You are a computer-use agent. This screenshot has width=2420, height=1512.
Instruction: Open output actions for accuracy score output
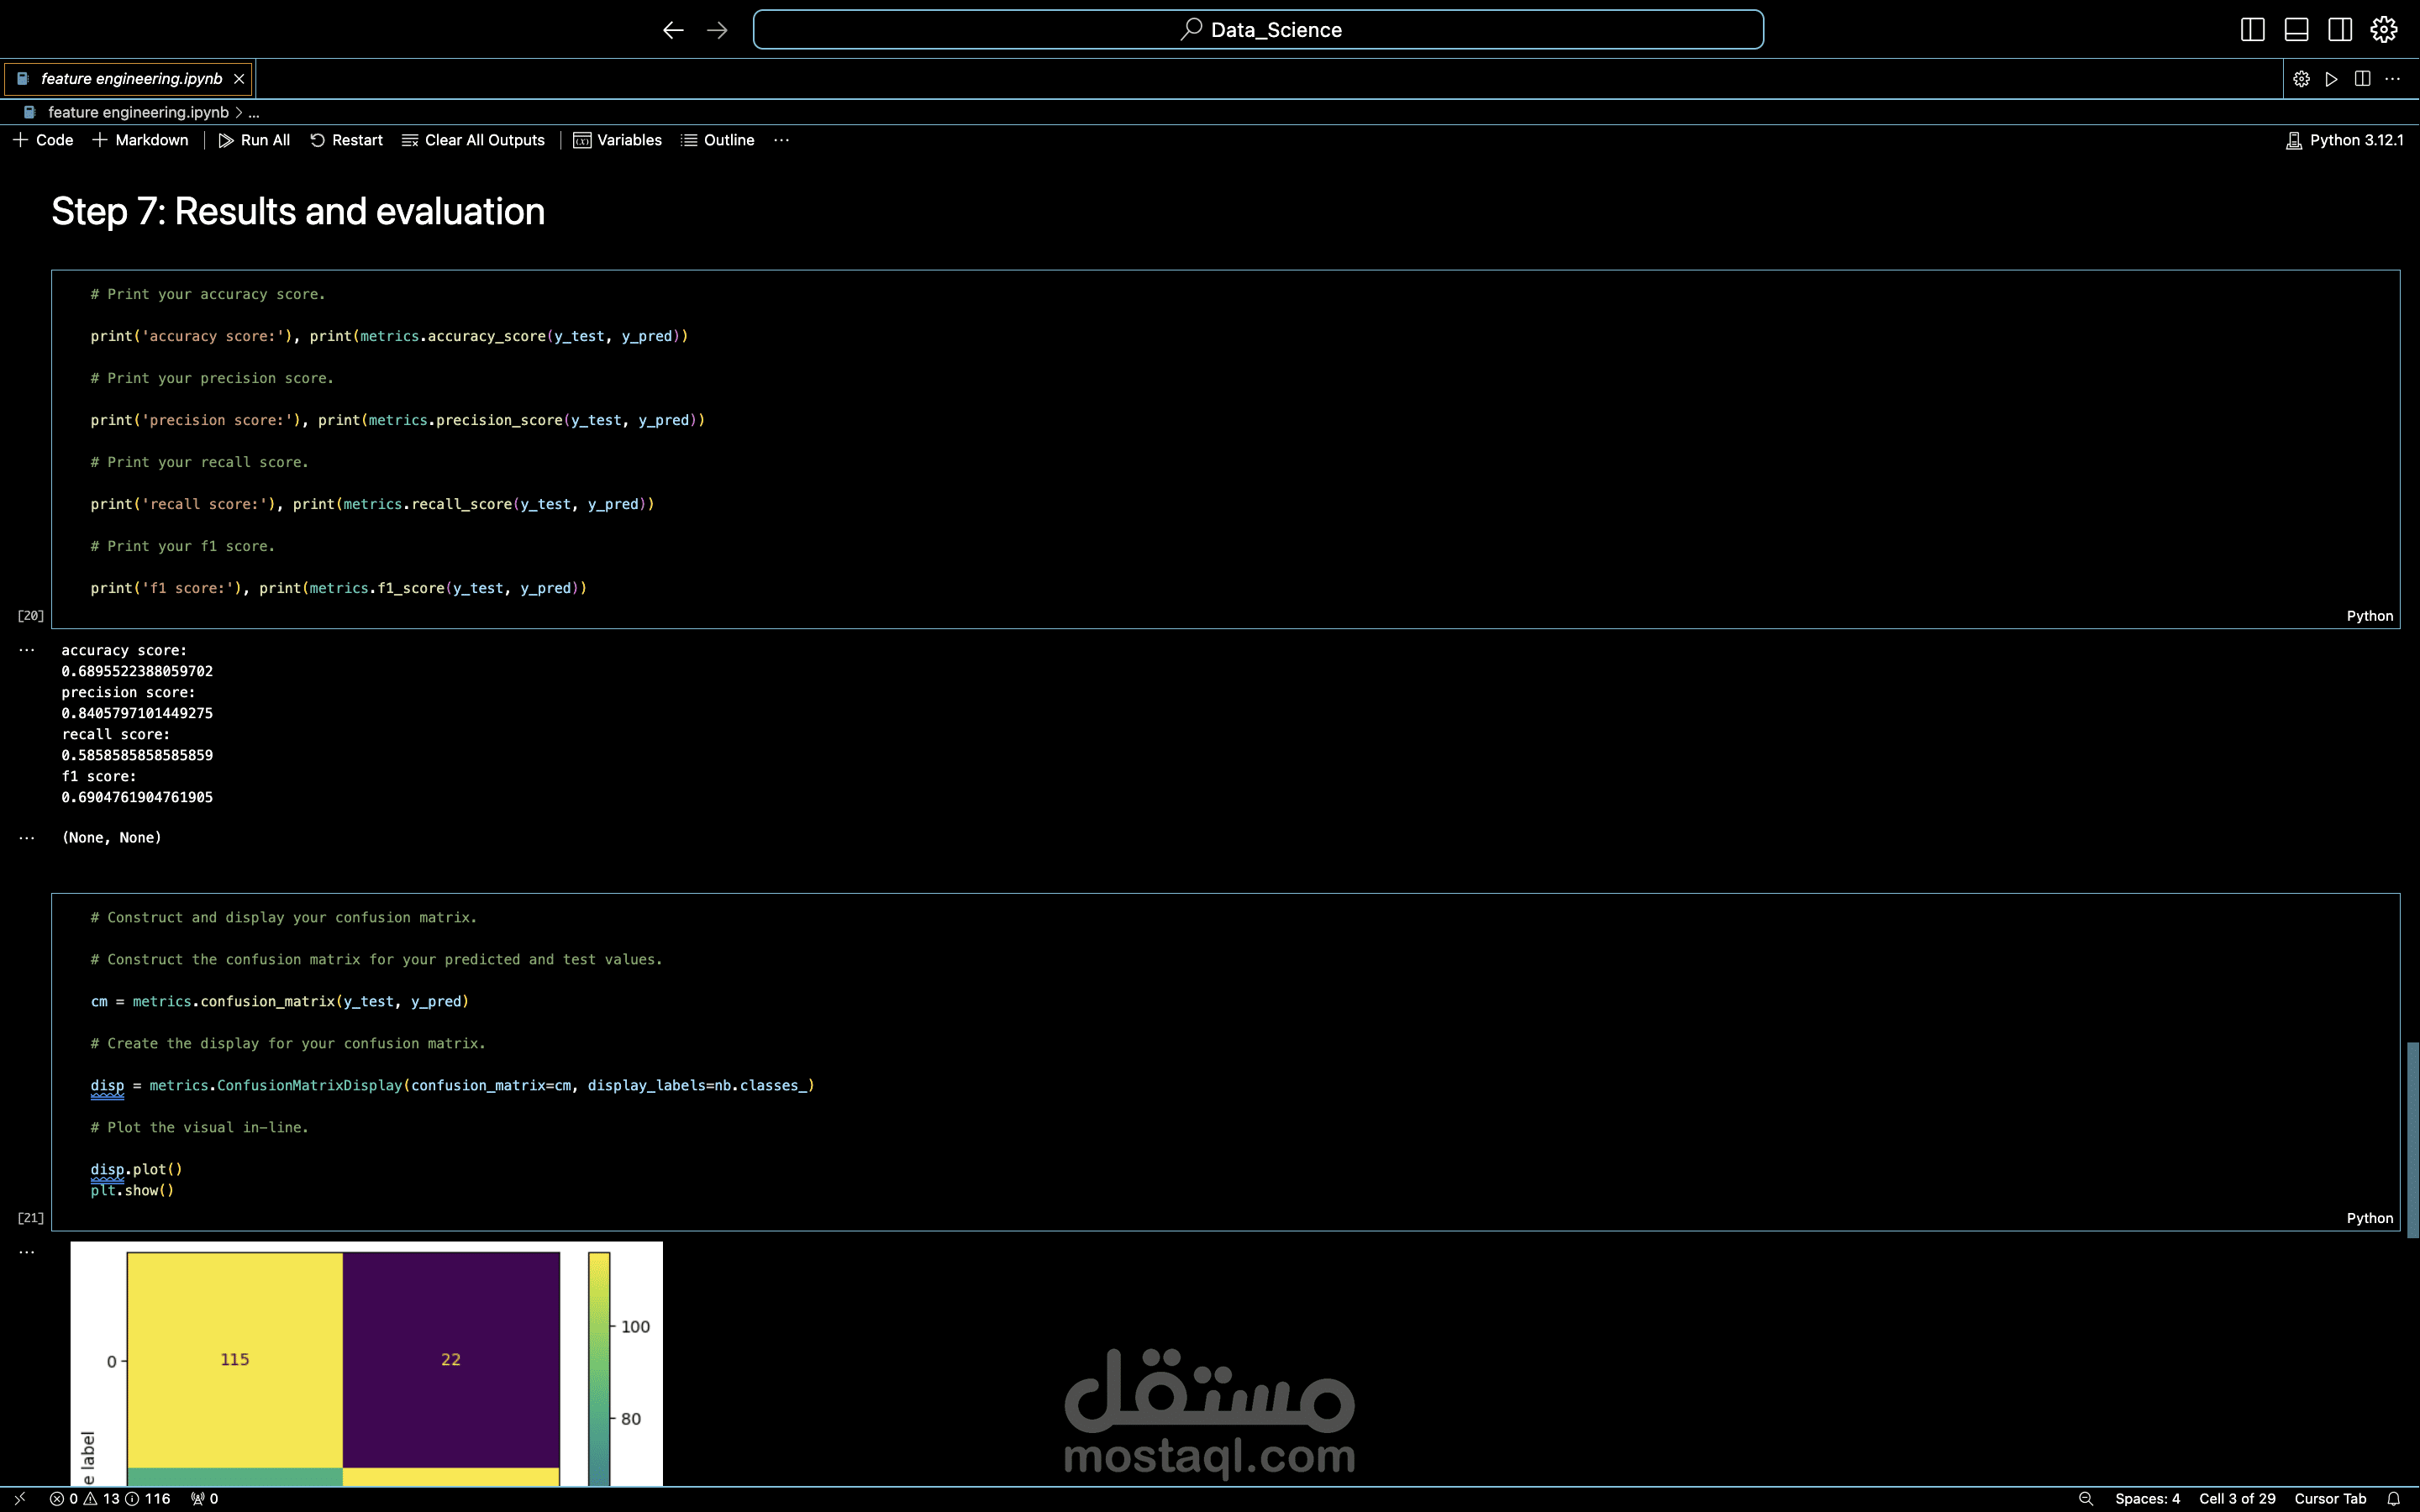point(27,650)
